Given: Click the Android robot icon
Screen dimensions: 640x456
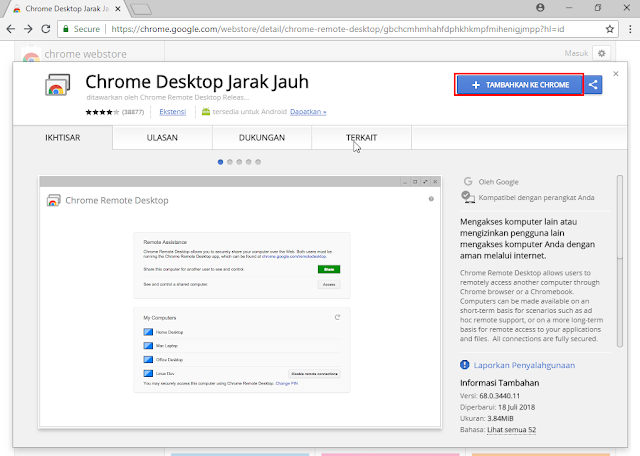Looking at the screenshot, I should click(x=206, y=111).
